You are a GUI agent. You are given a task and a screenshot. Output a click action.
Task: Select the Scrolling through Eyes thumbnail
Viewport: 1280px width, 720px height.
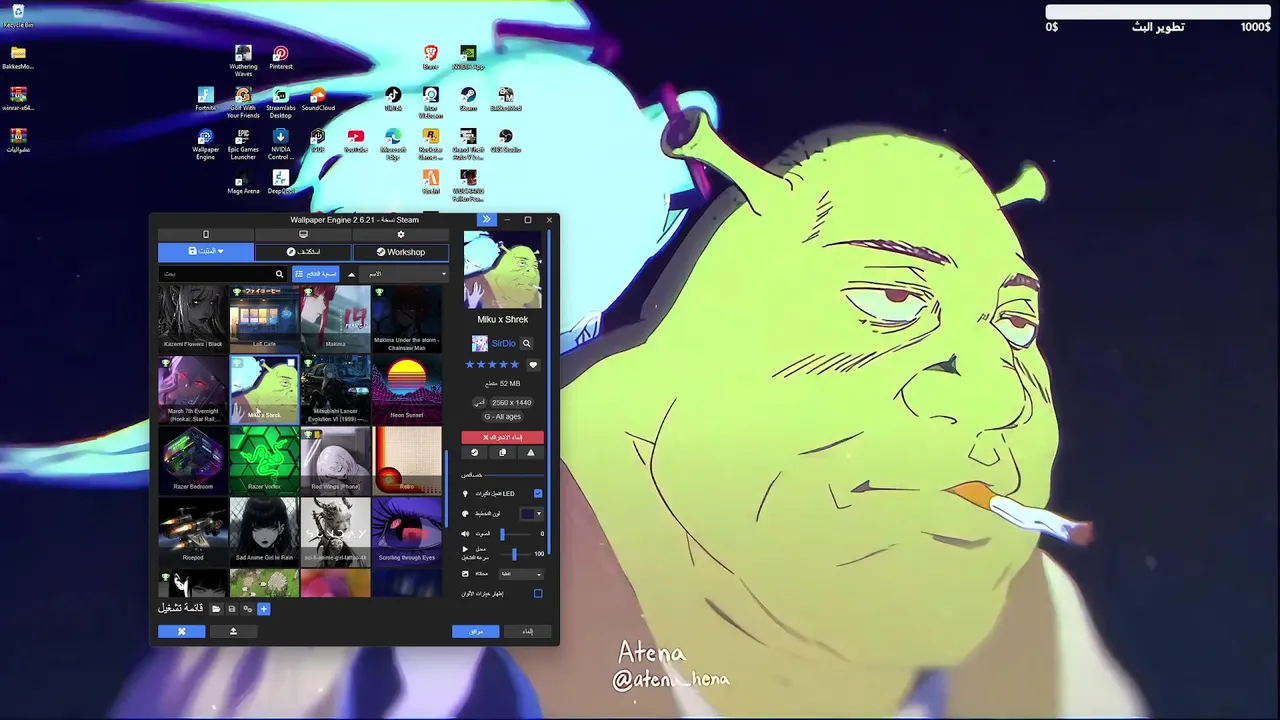406,531
